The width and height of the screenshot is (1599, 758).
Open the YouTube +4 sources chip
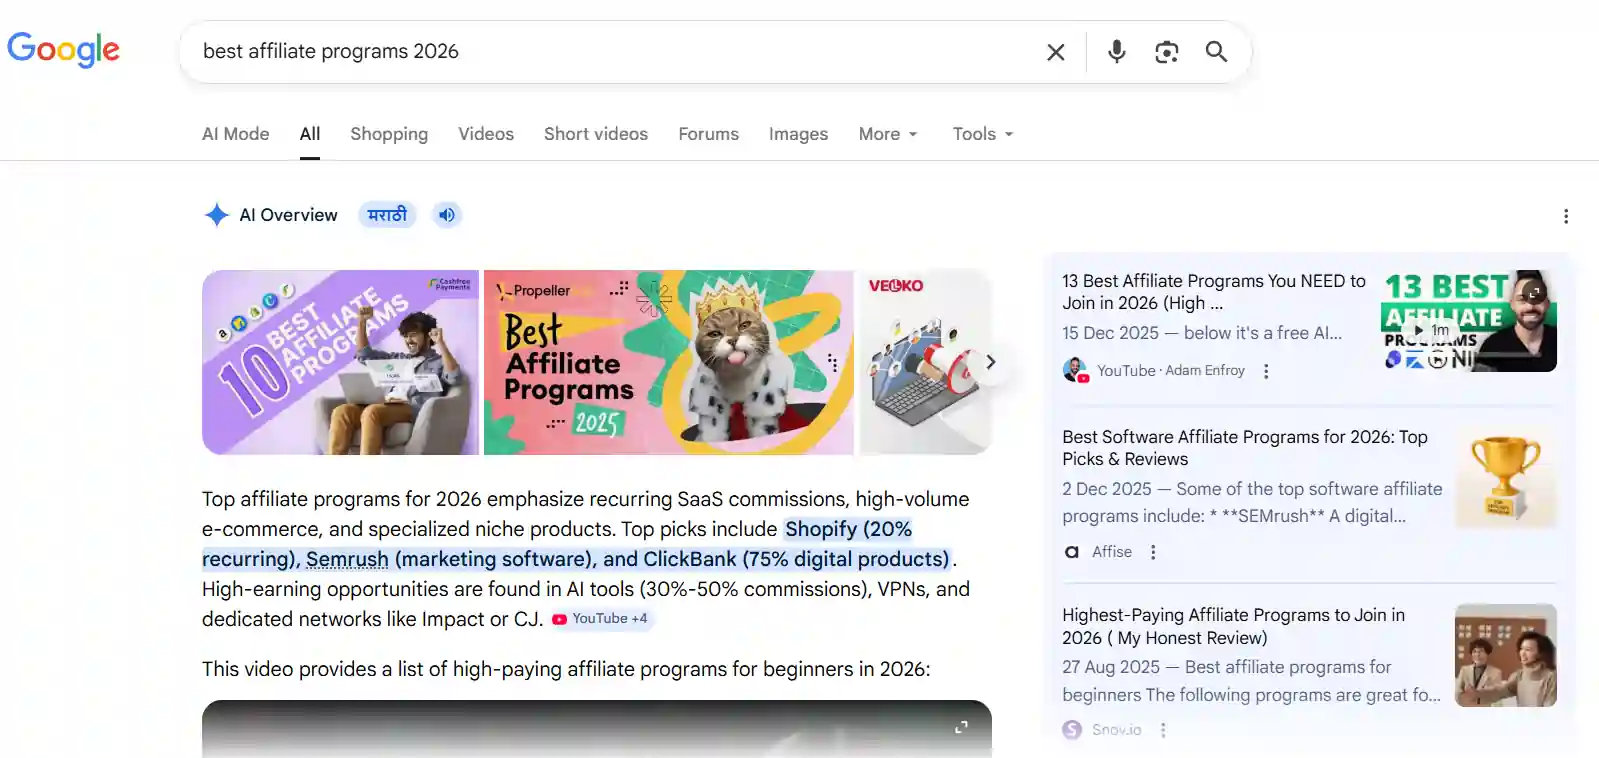click(600, 619)
